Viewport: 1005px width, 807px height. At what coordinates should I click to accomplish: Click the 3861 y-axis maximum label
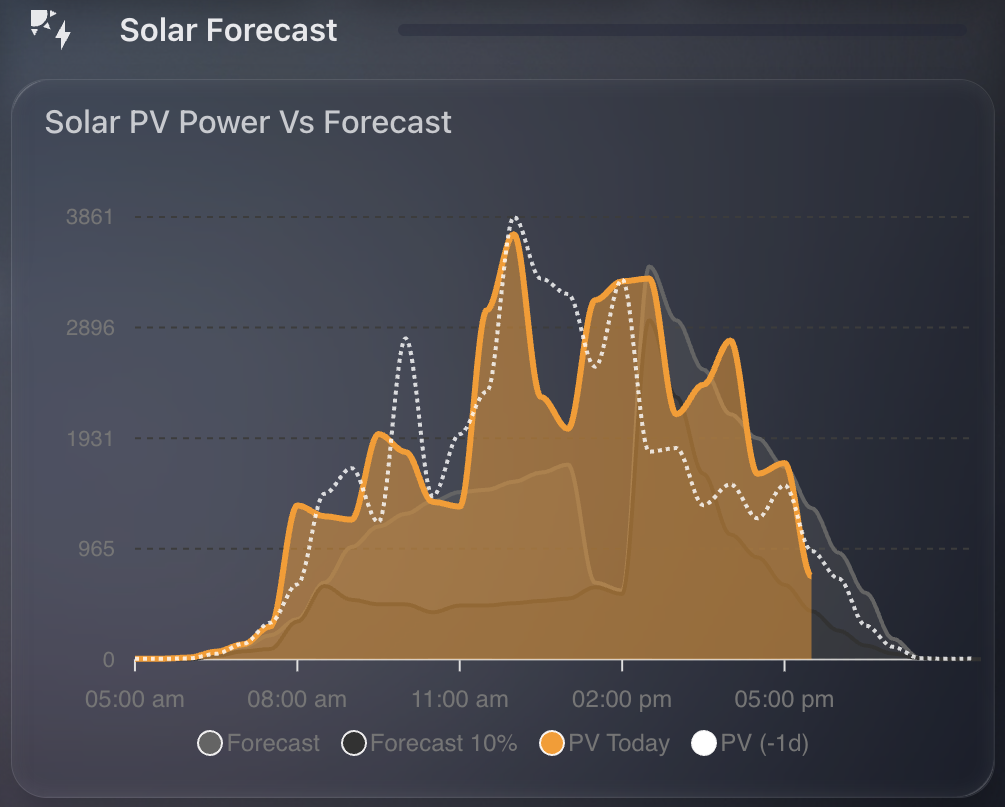pos(90,217)
